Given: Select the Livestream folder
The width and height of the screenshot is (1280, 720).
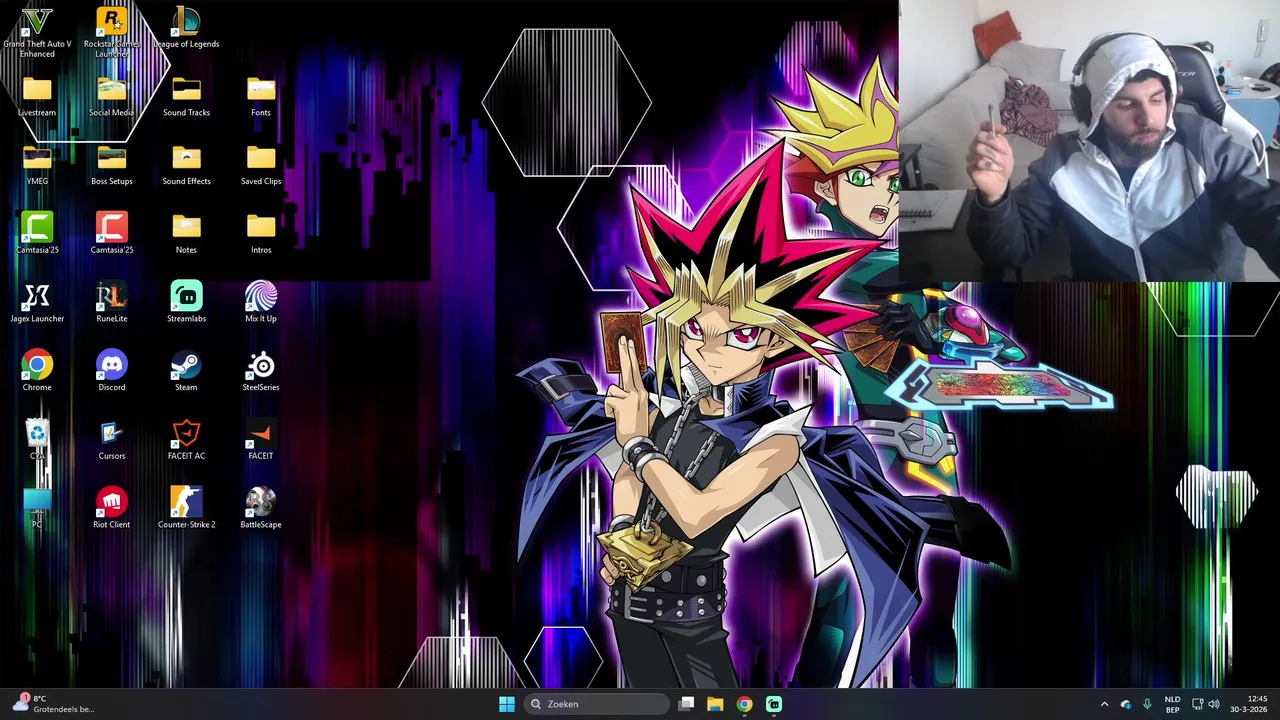Looking at the screenshot, I should pyautogui.click(x=37, y=97).
